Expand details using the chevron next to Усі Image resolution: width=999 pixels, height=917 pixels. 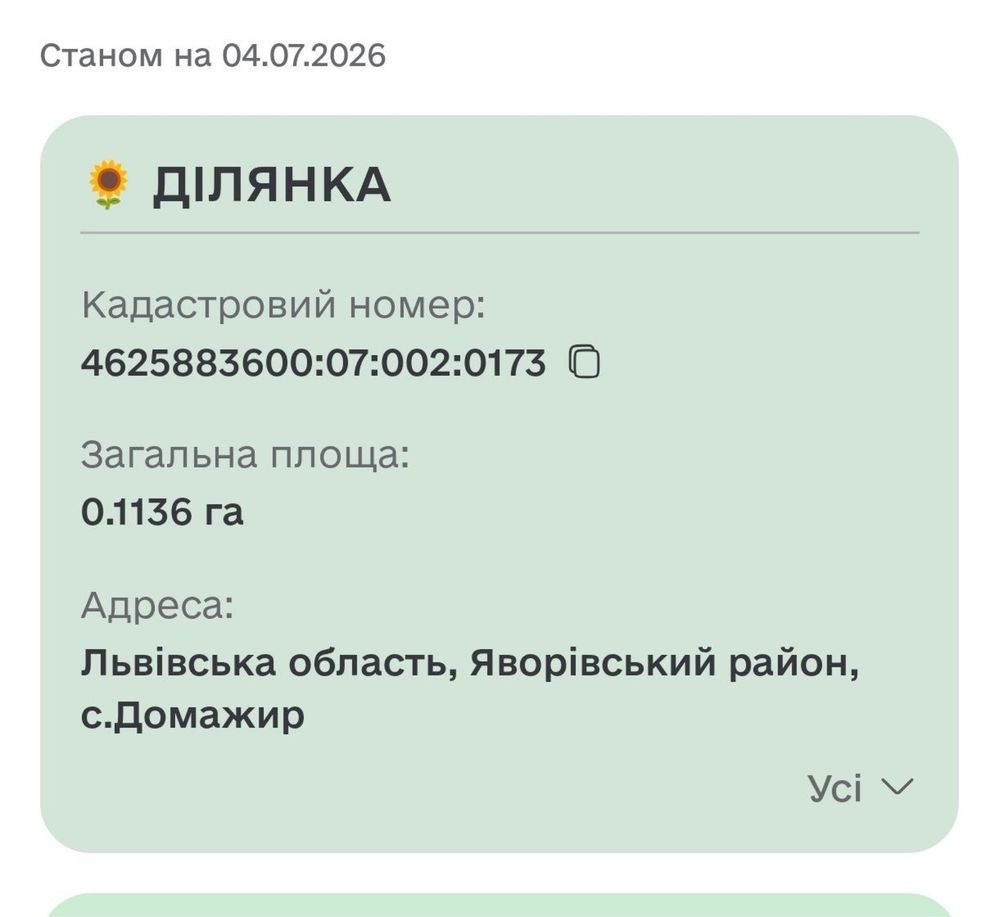click(x=896, y=786)
